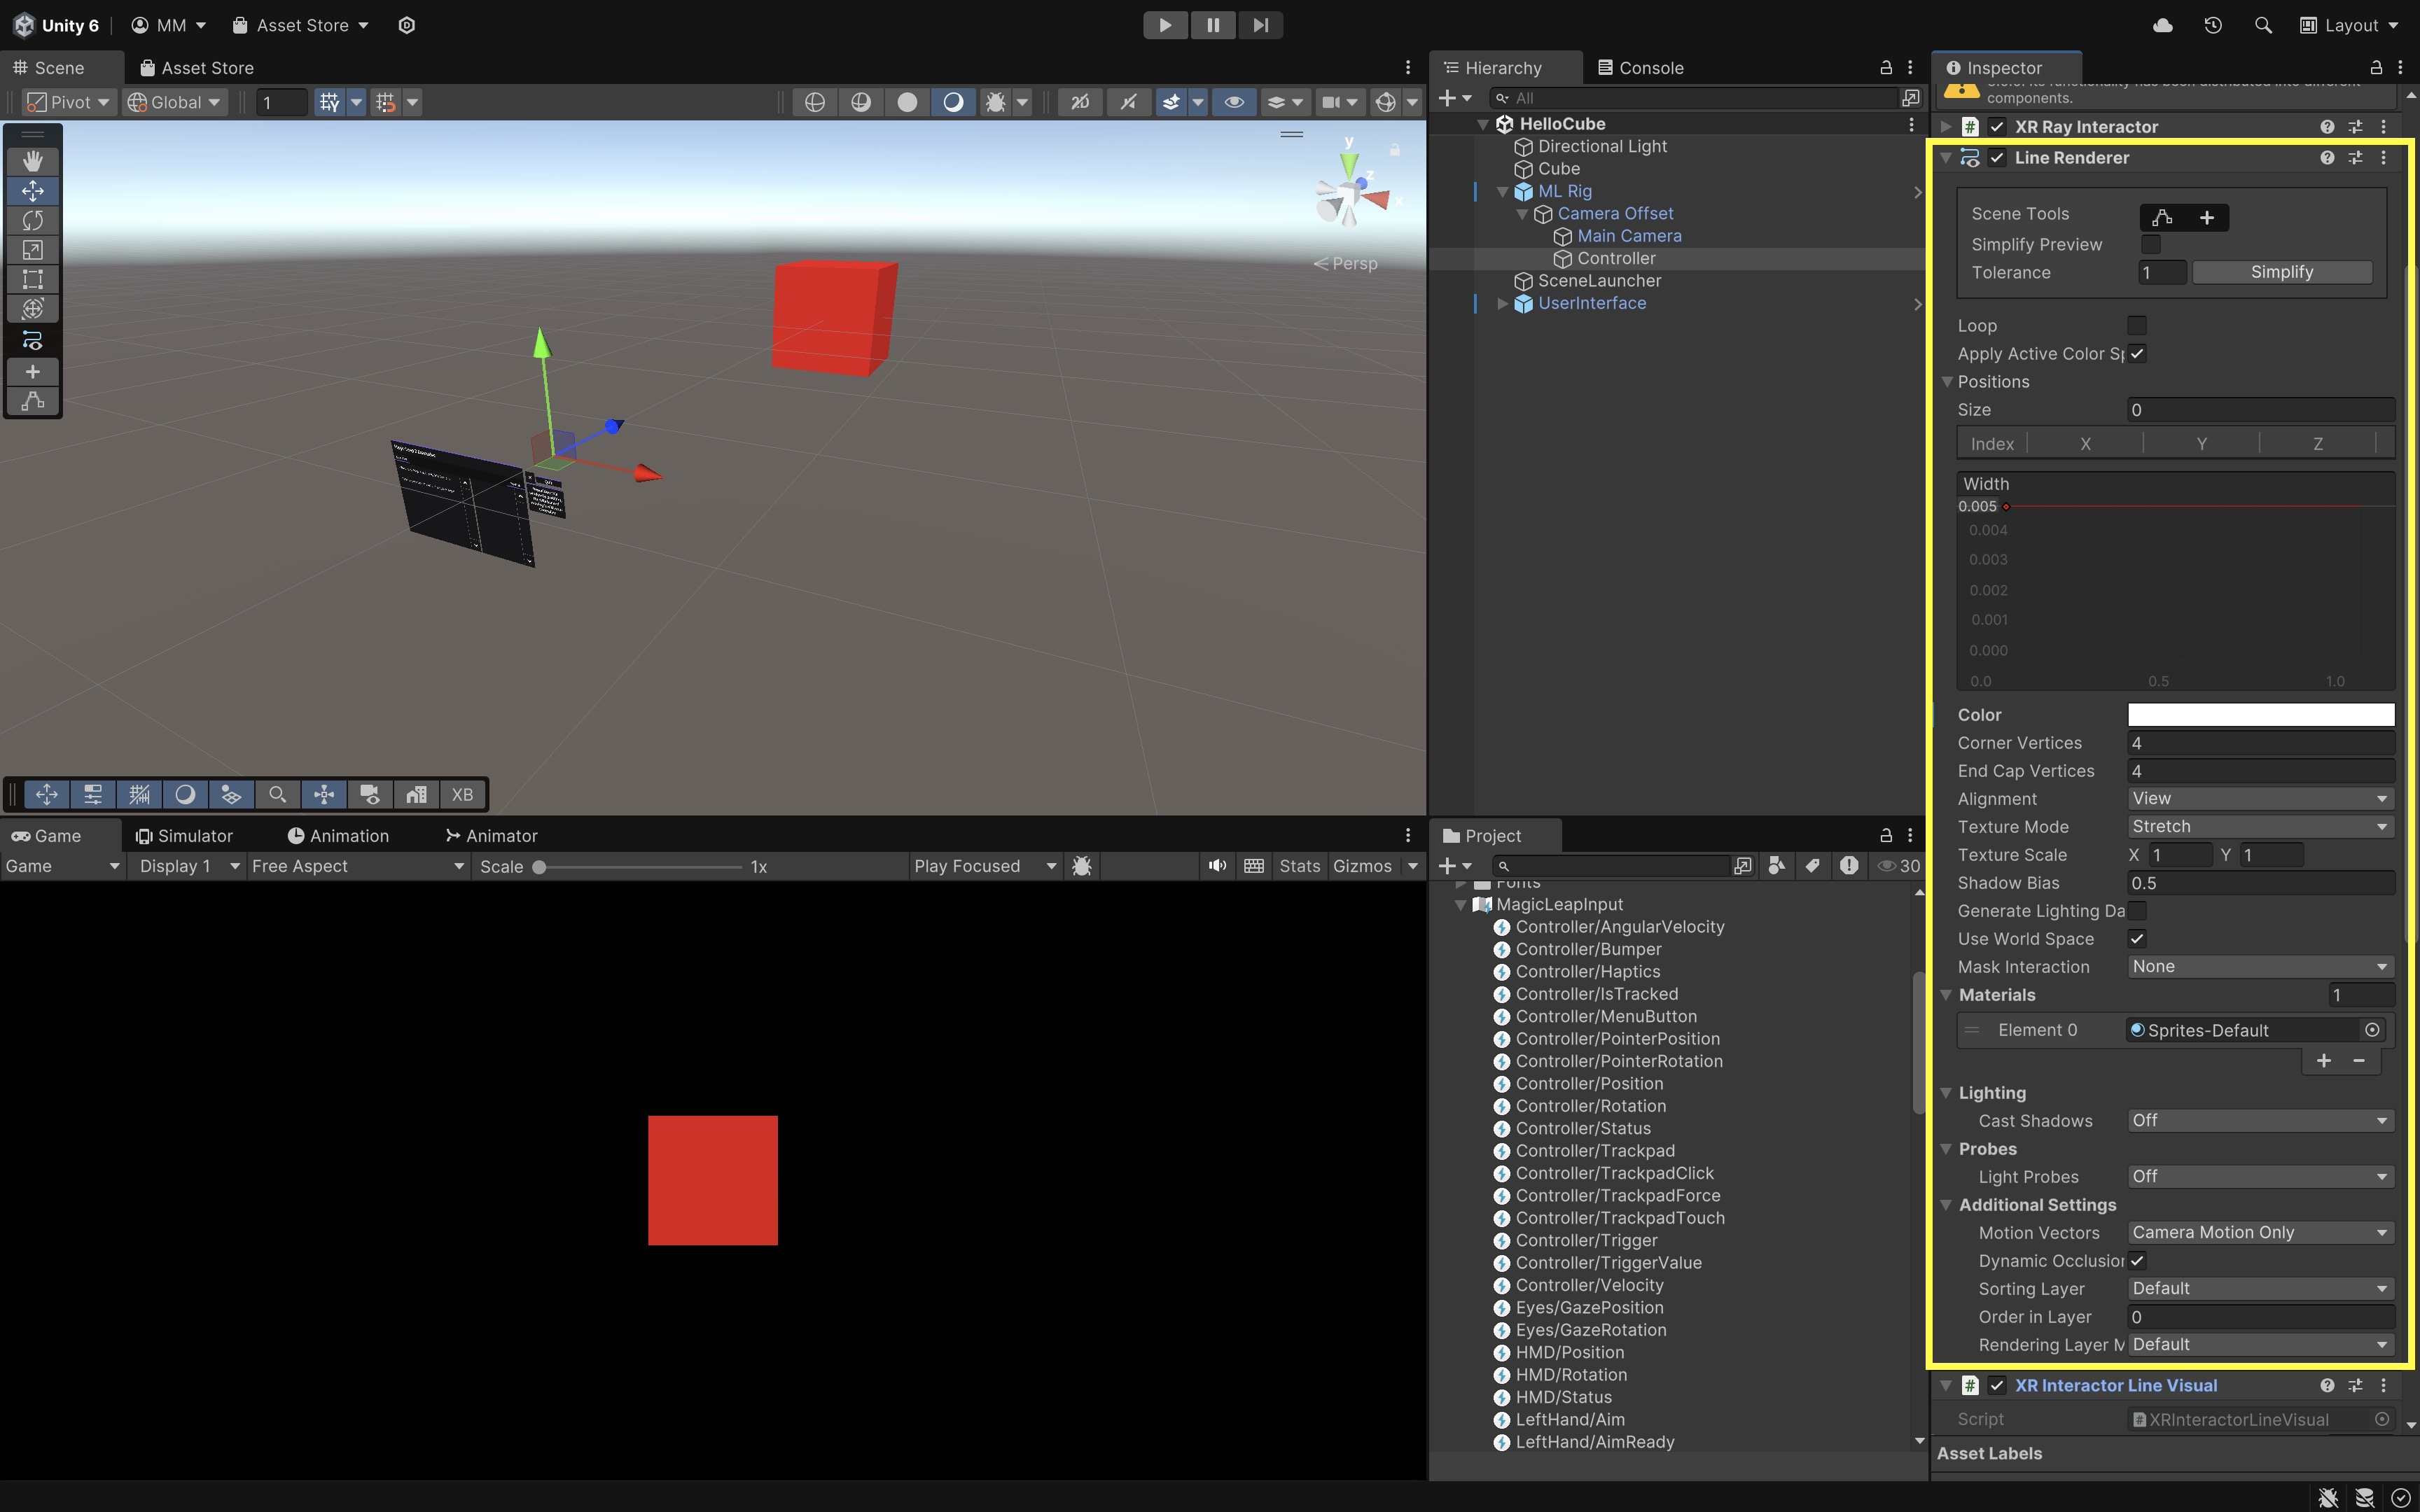
Task: Click the Simplify button
Action: (2281, 273)
